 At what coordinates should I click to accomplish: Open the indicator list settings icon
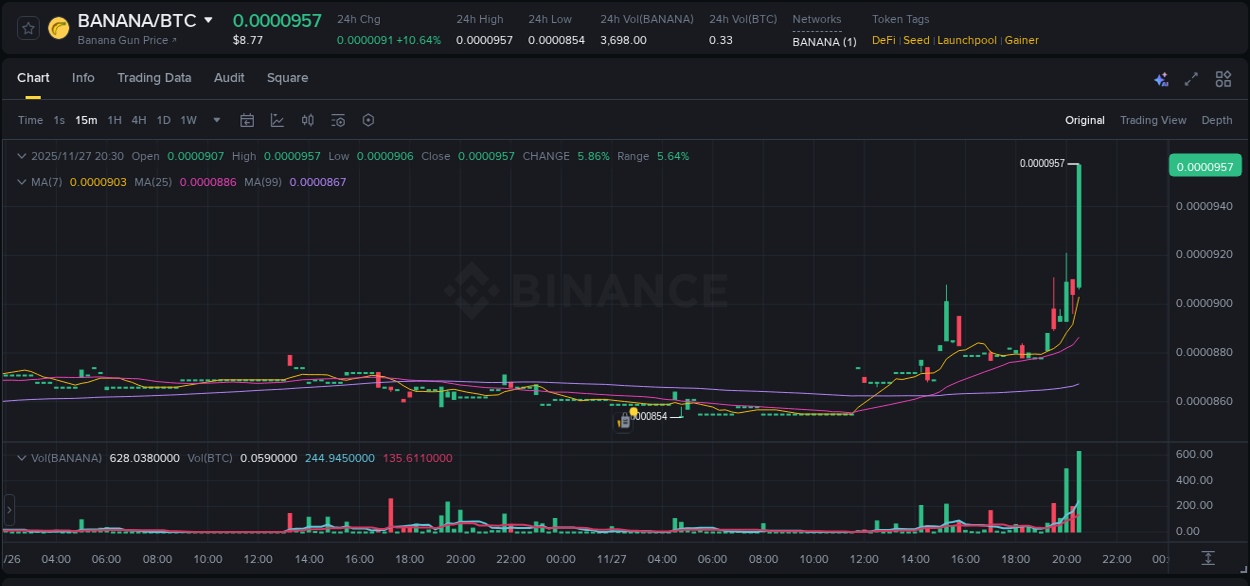338,120
